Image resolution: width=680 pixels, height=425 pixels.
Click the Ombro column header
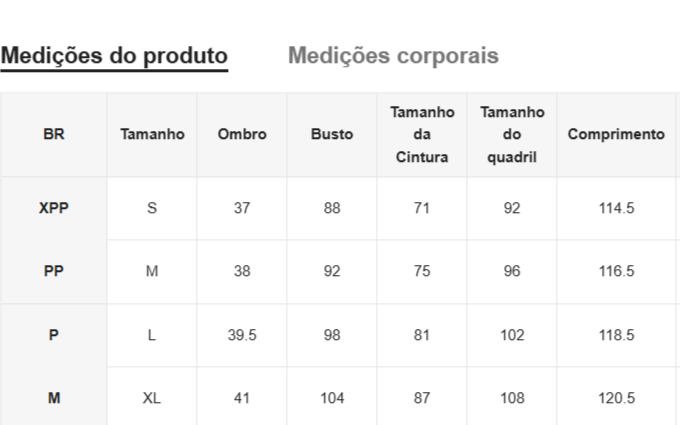point(242,134)
